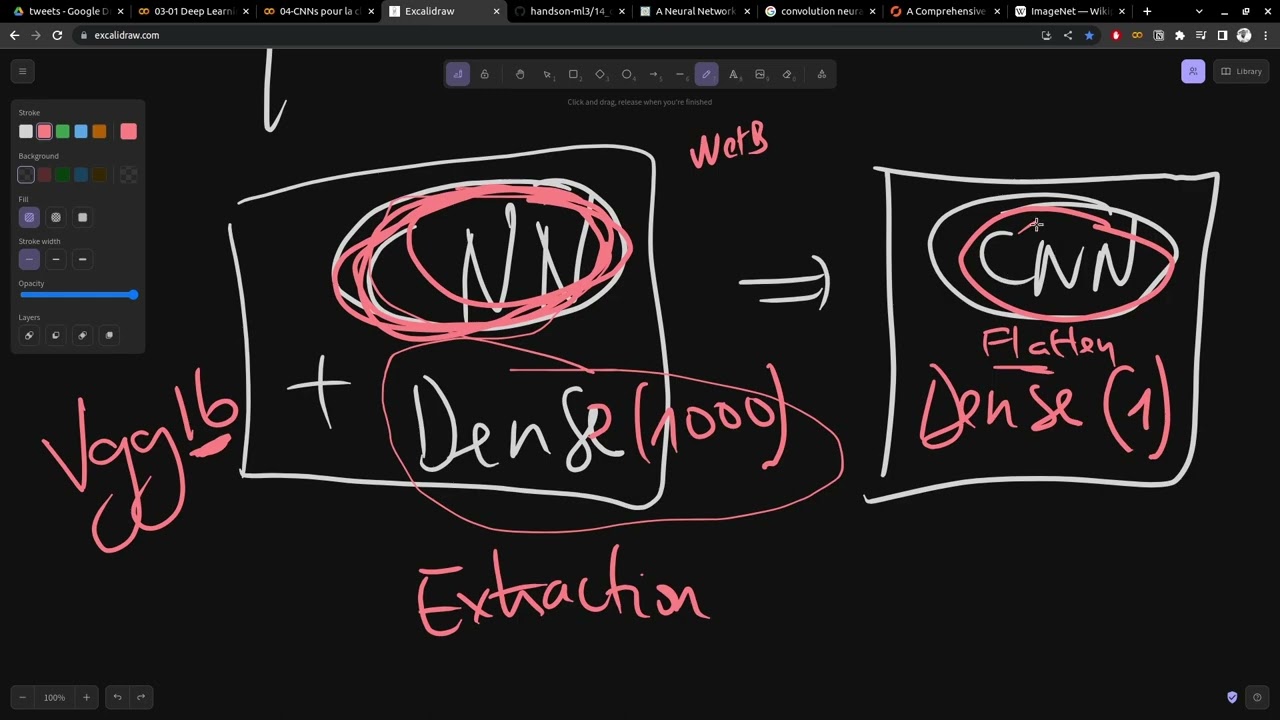Choose bold stroke width
The image size is (1280, 720).
56,259
